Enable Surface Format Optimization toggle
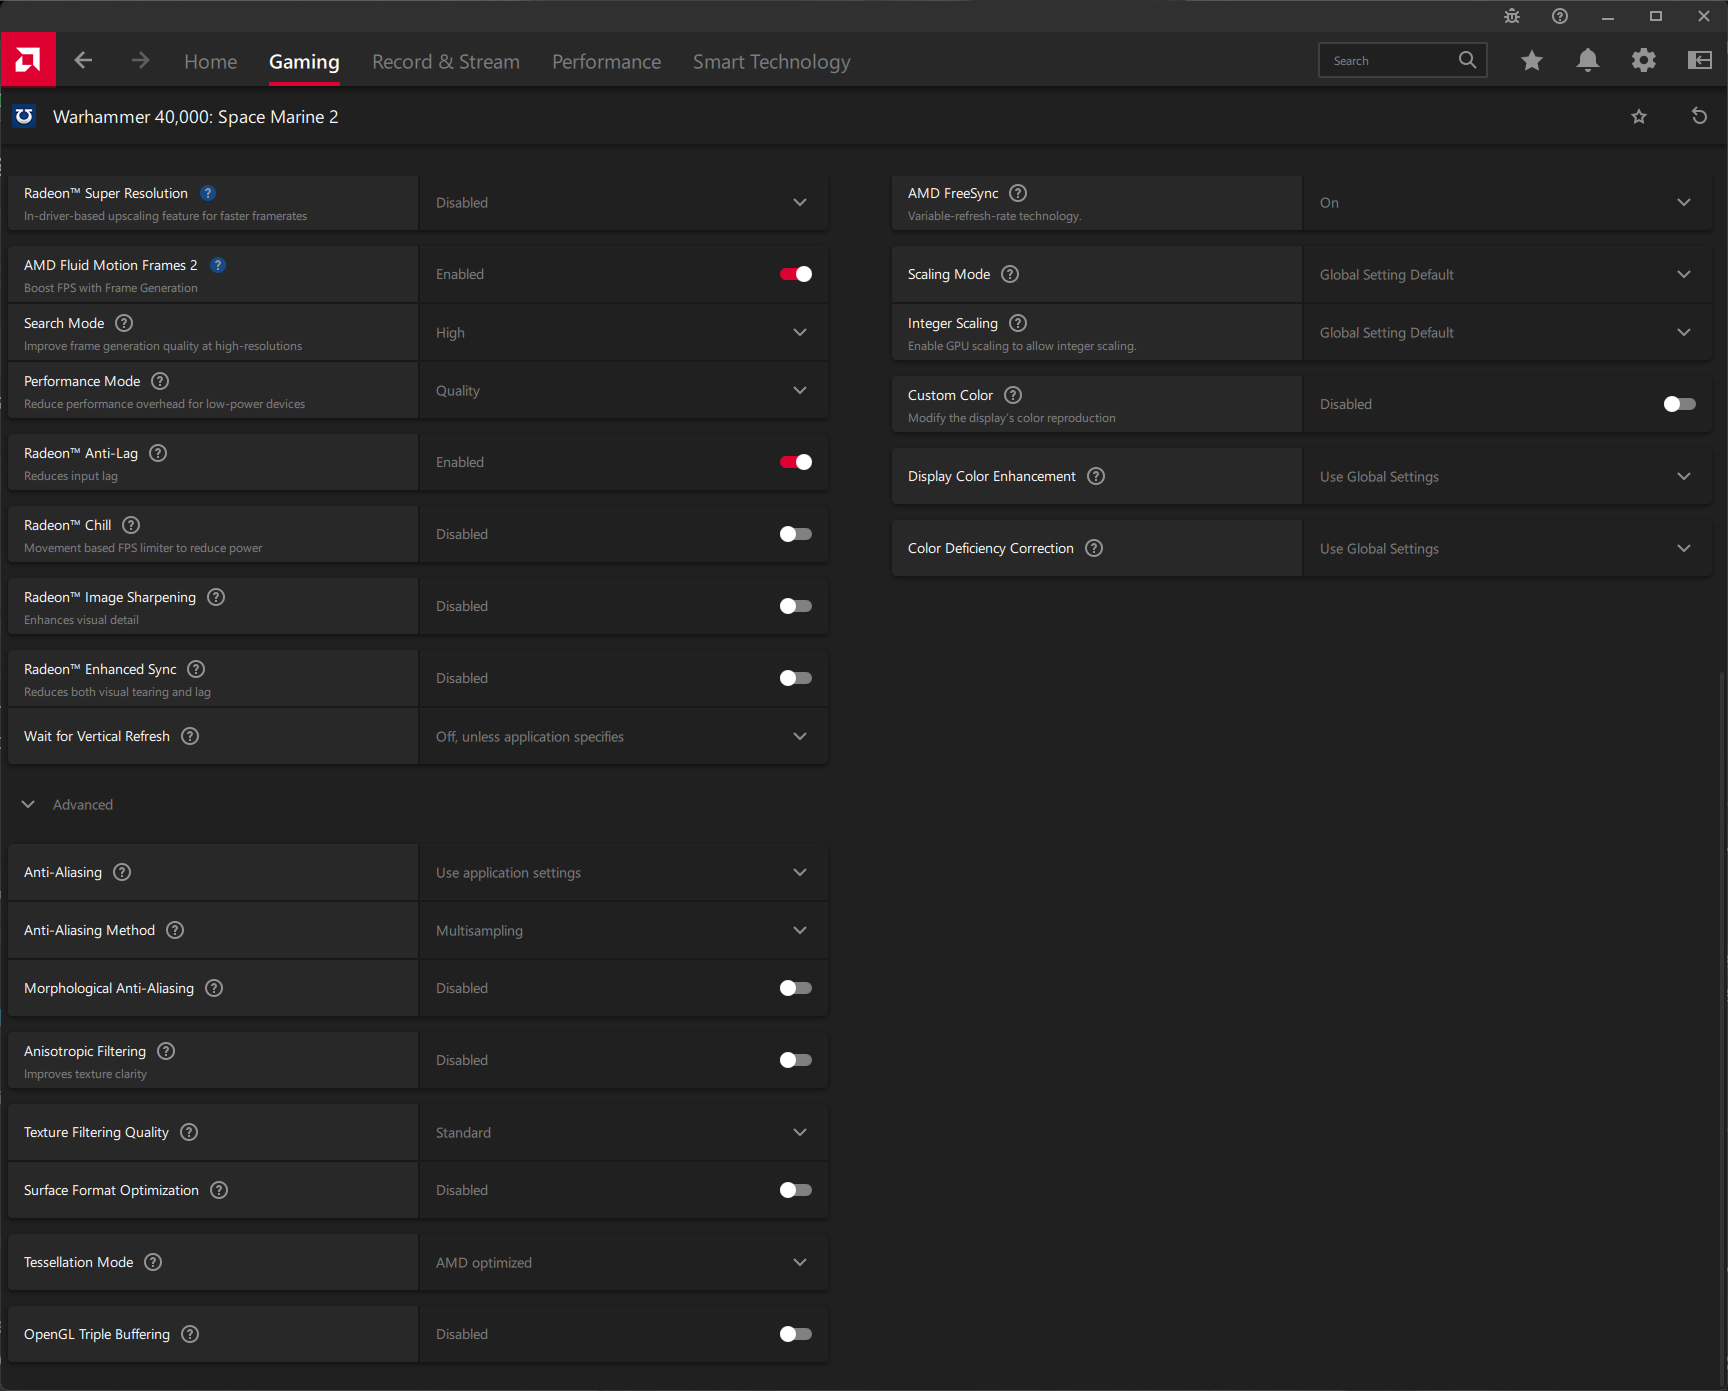 point(796,1190)
